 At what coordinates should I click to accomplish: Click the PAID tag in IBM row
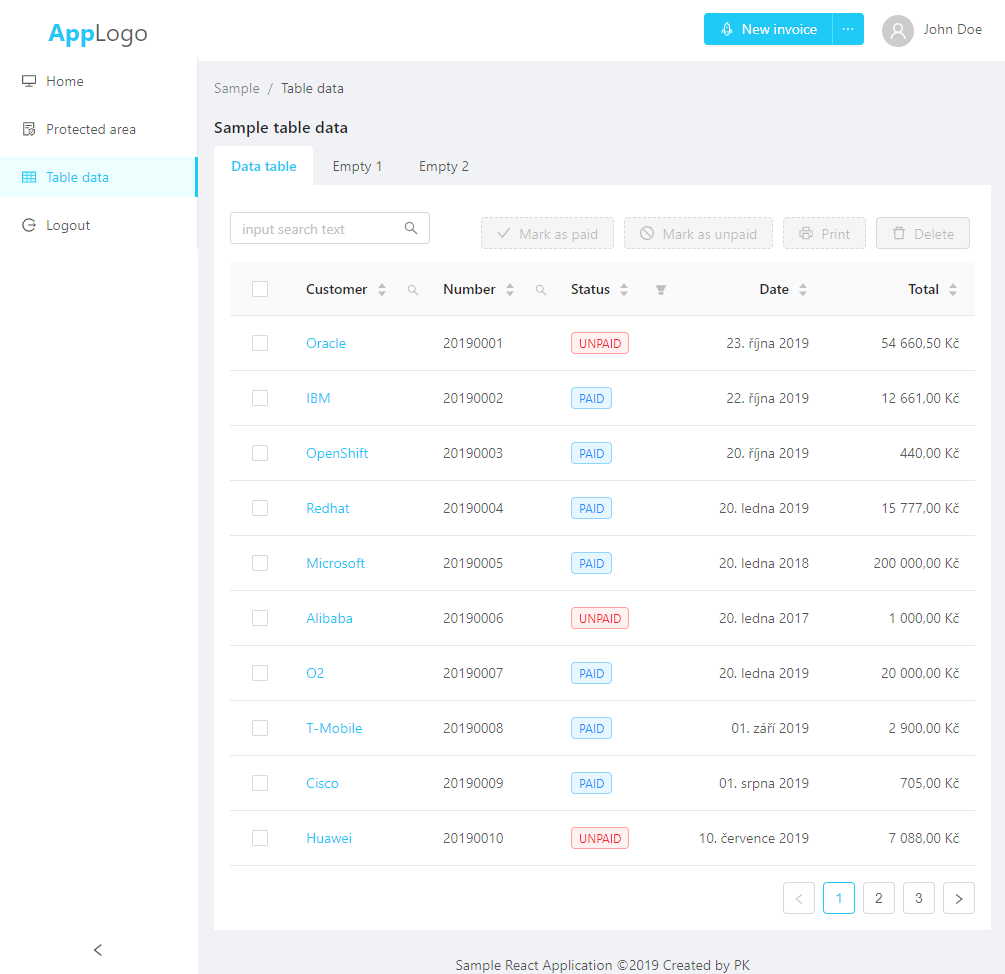point(592,399)
